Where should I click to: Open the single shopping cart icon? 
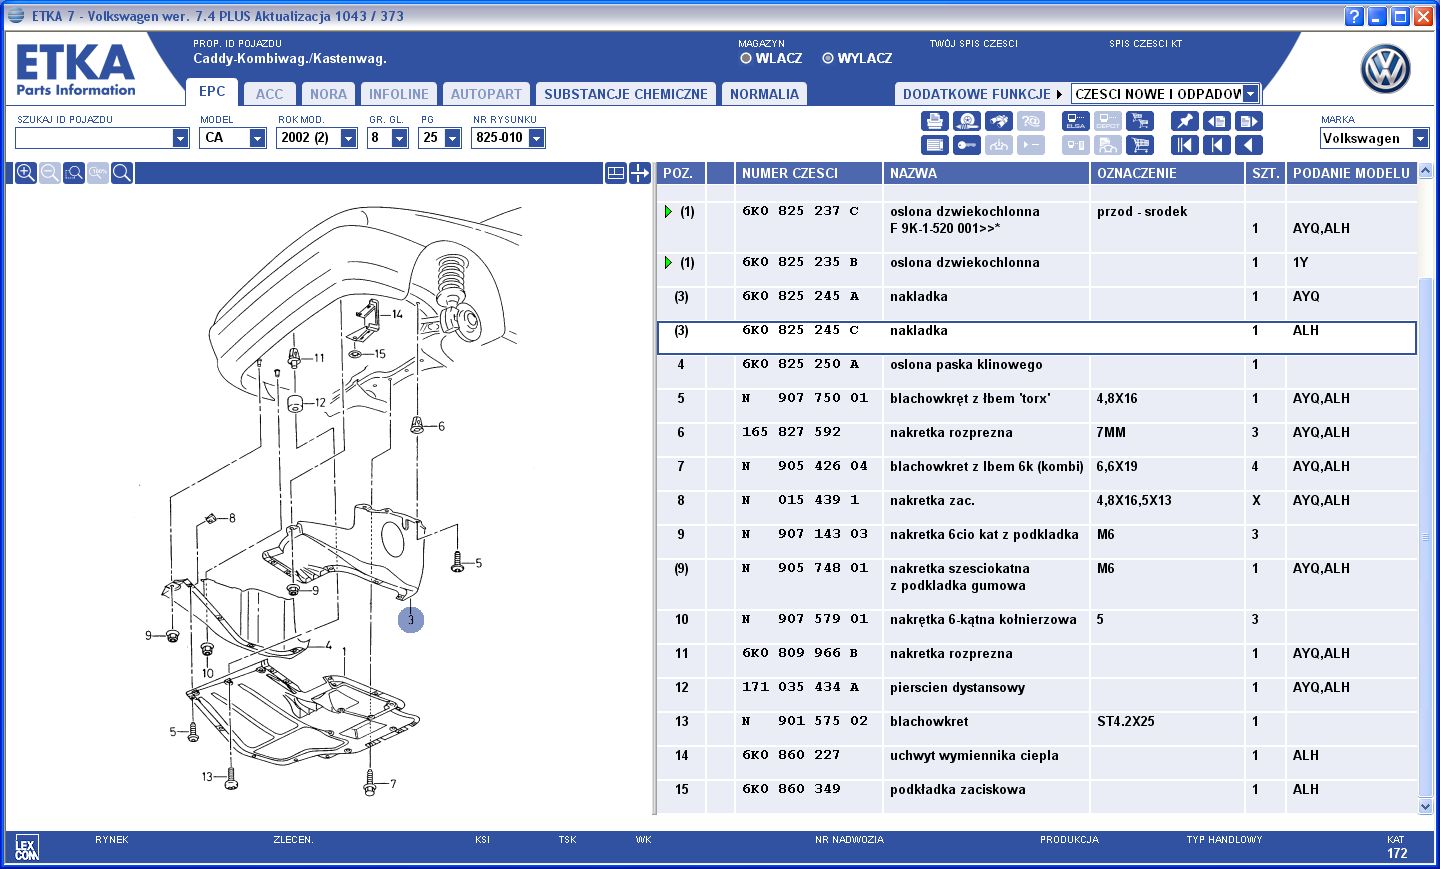(1139, 145)
